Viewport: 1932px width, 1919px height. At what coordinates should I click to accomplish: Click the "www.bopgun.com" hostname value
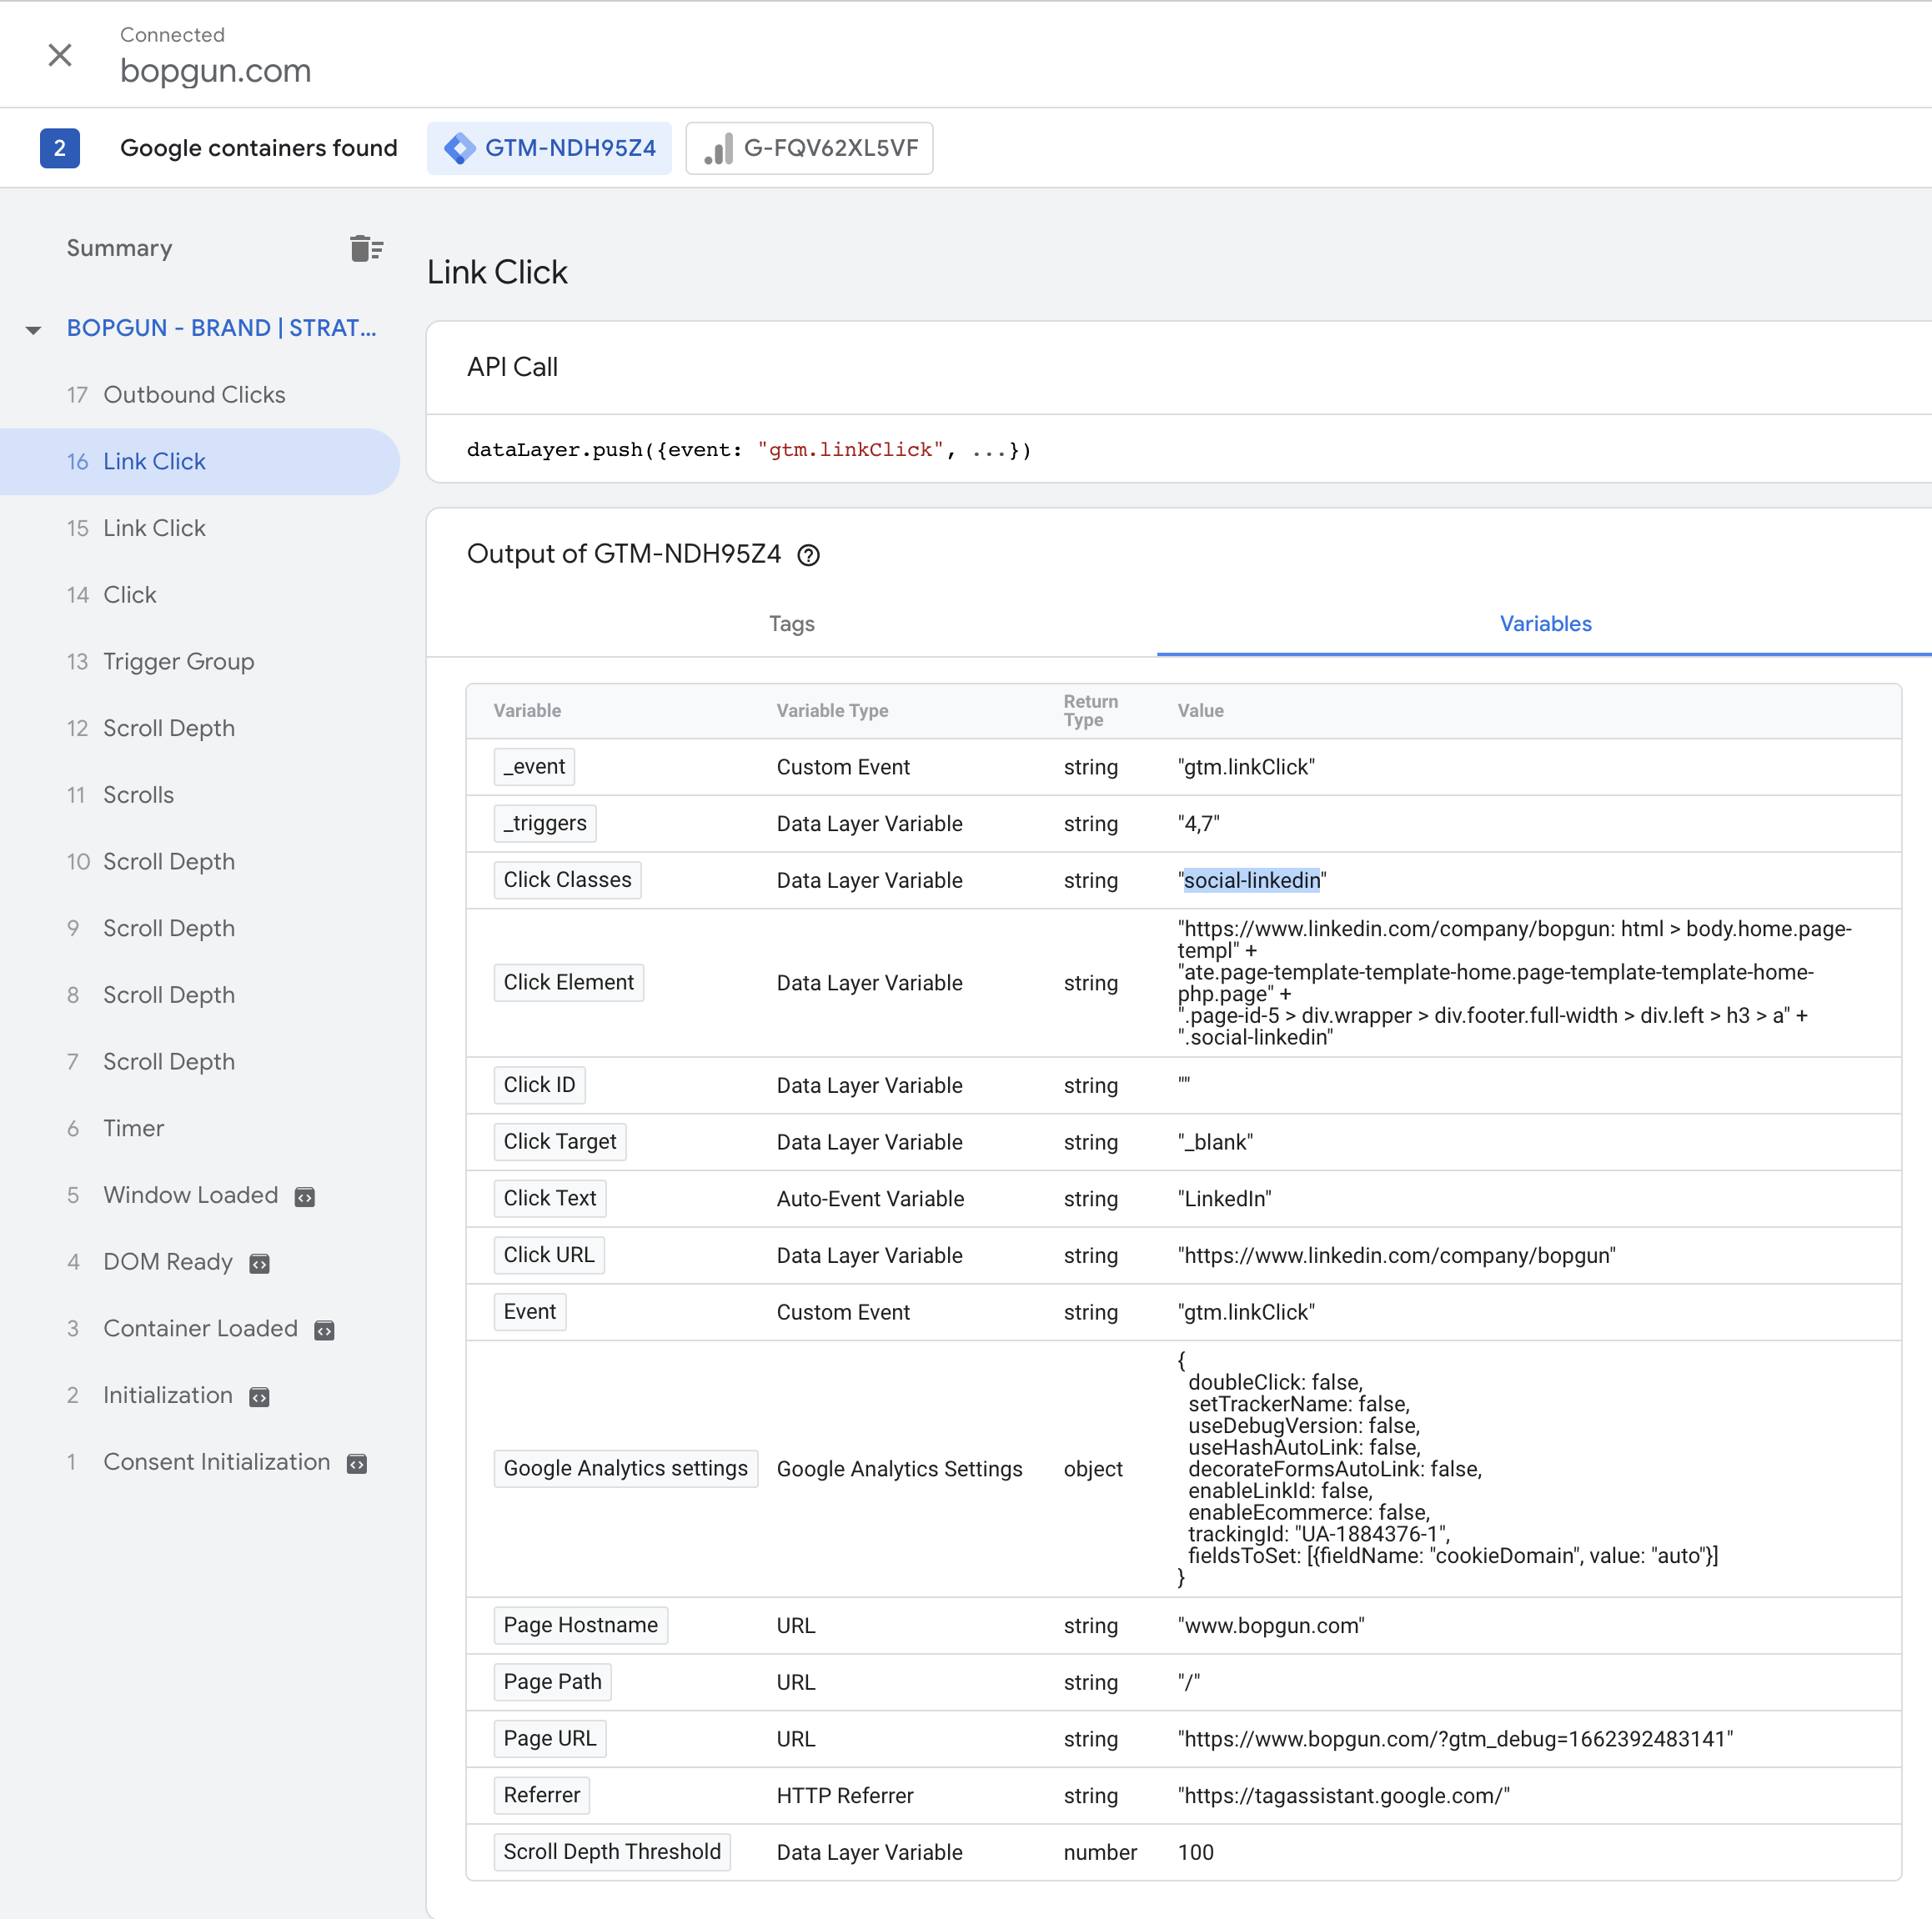(x=1271, y=1626)
